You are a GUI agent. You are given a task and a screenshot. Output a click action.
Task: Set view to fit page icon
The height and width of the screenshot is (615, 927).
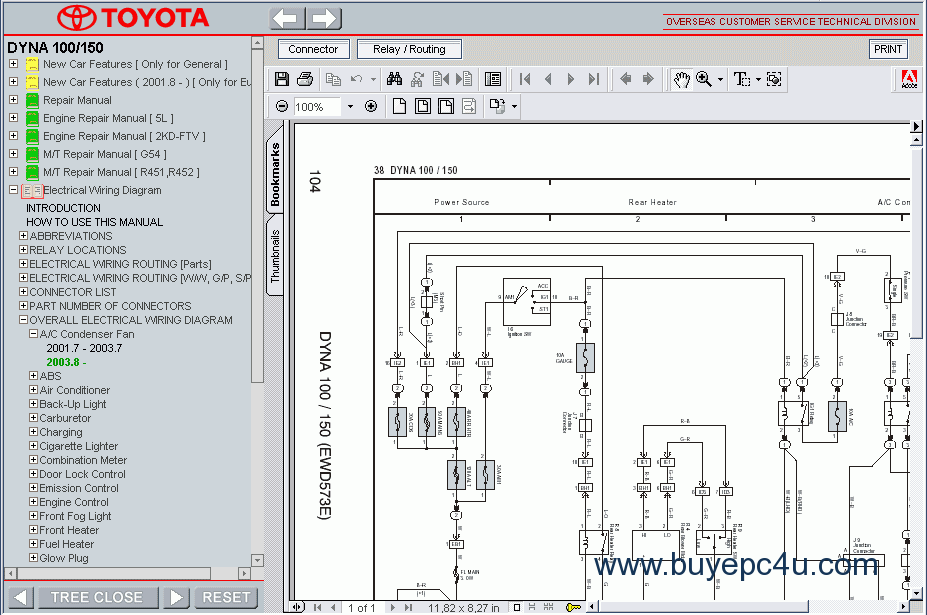click(423, 106)
